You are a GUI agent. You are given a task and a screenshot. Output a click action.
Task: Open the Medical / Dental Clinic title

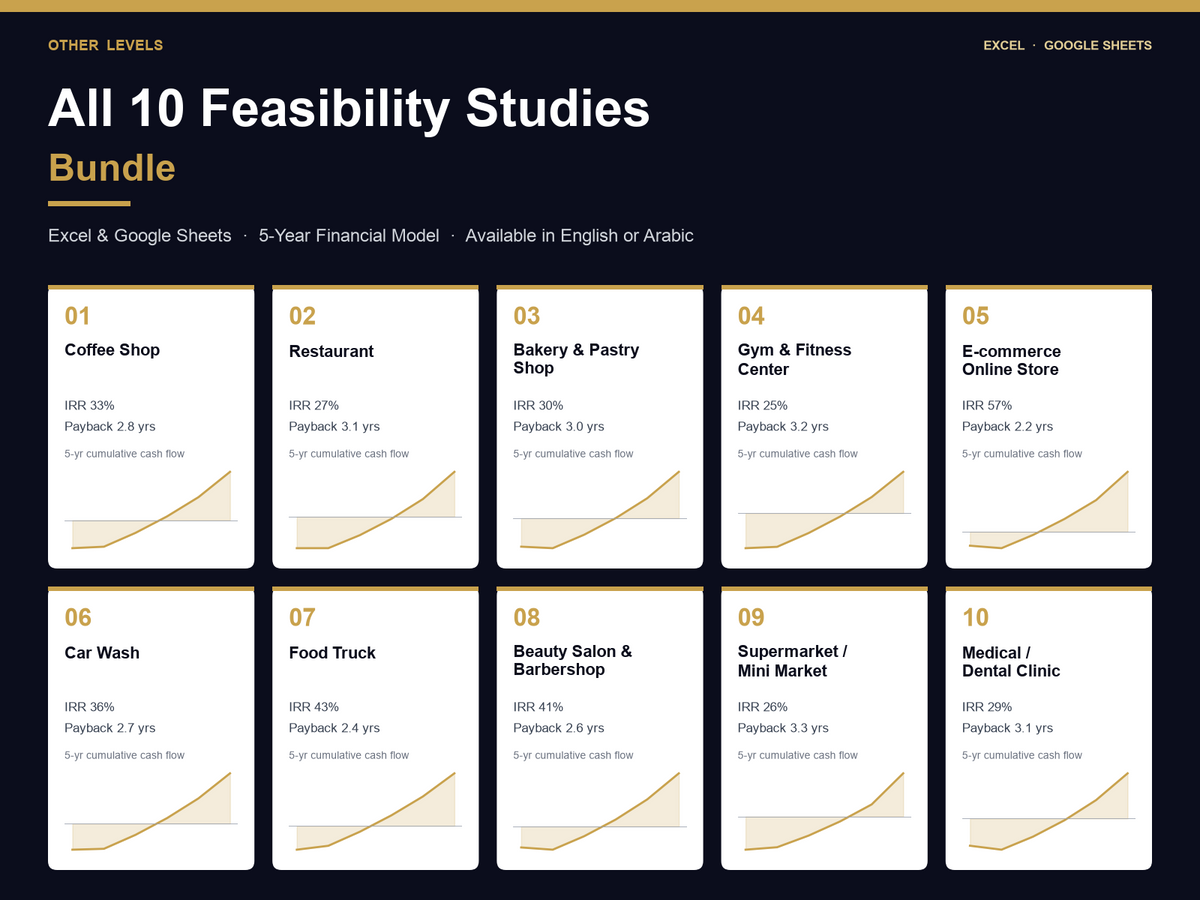click(1011, 661)
